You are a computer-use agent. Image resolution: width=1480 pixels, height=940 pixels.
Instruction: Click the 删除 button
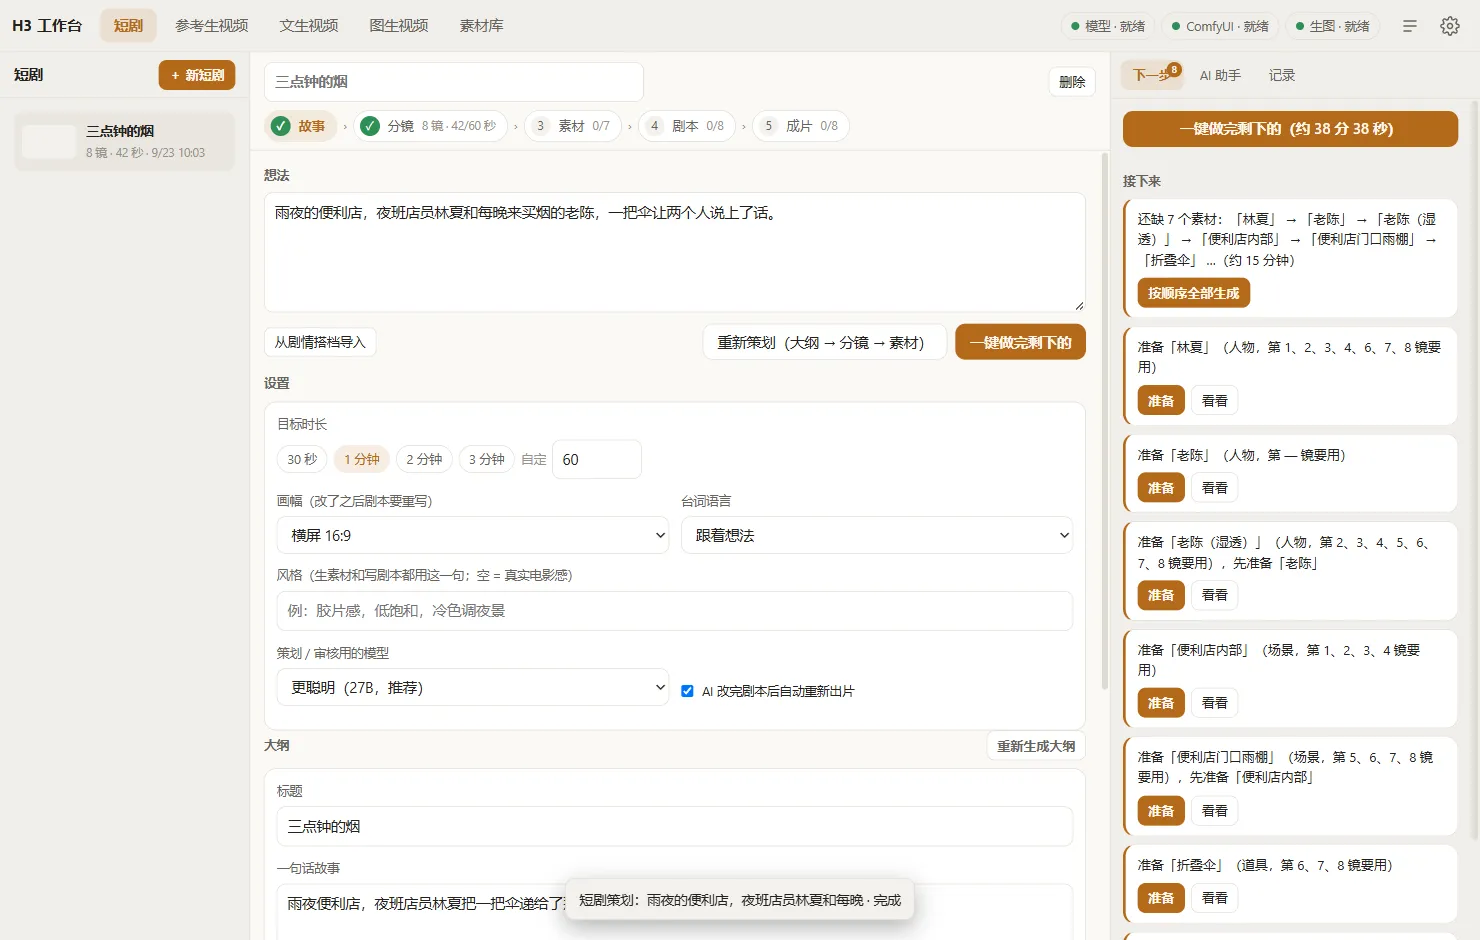1072,82
